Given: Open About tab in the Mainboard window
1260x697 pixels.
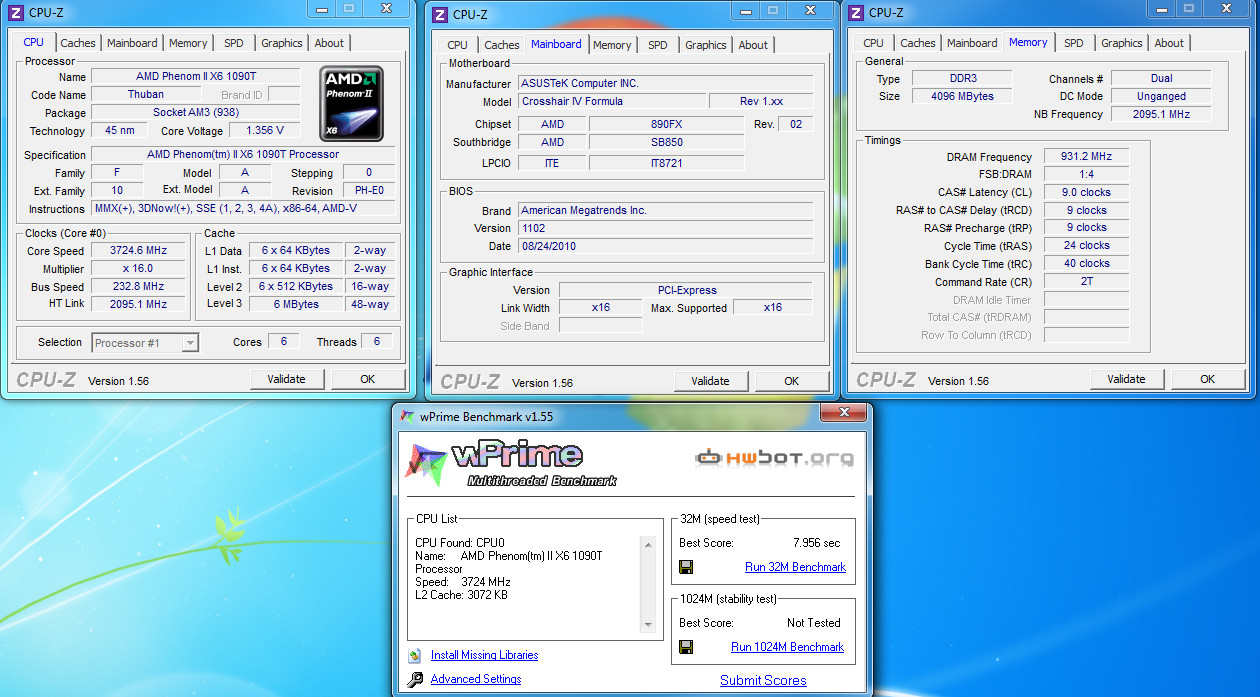Looking at the screenshot, I should [753, 45].
